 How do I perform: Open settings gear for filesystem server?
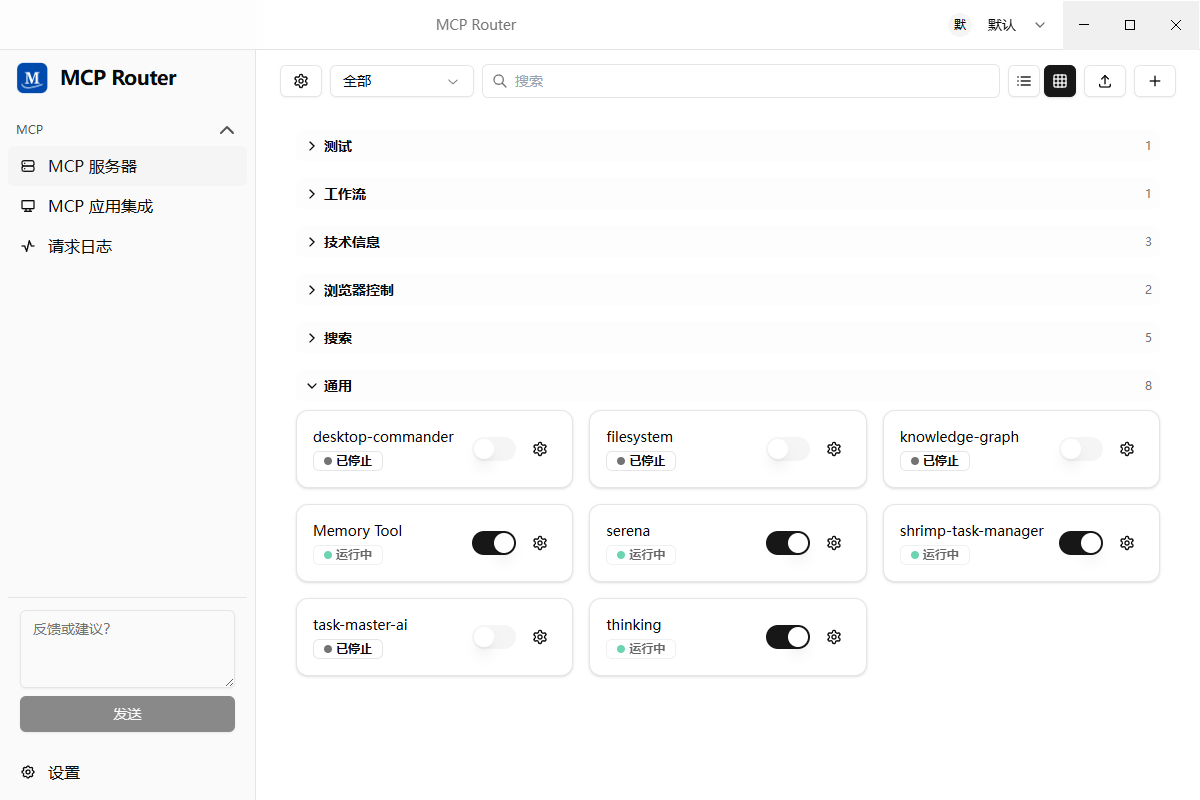click(x=834, y=449)
